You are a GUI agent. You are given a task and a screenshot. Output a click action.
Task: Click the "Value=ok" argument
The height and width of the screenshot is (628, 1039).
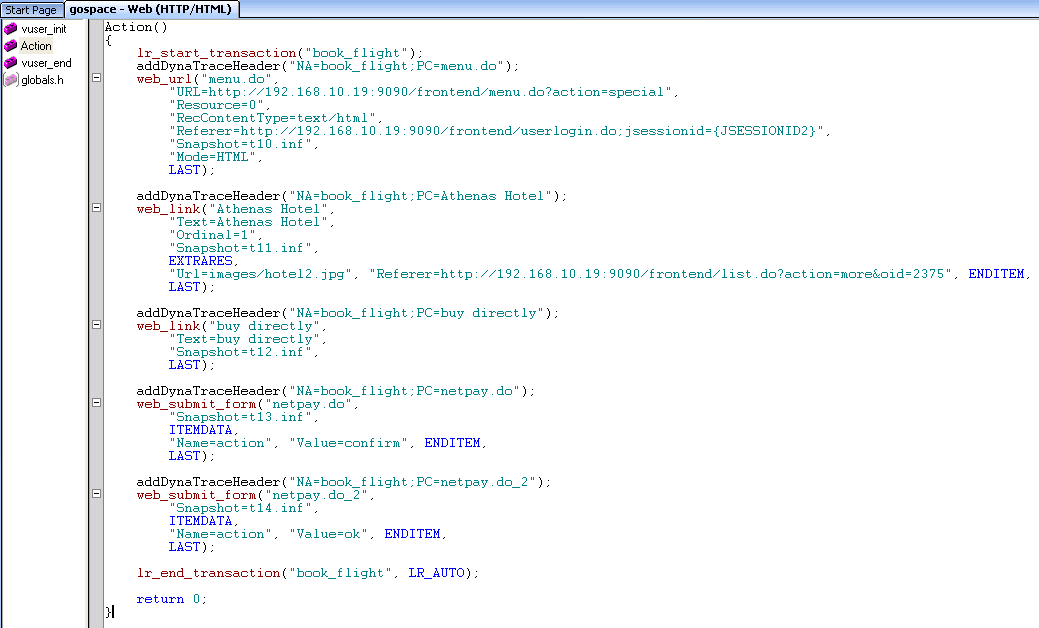329,534
